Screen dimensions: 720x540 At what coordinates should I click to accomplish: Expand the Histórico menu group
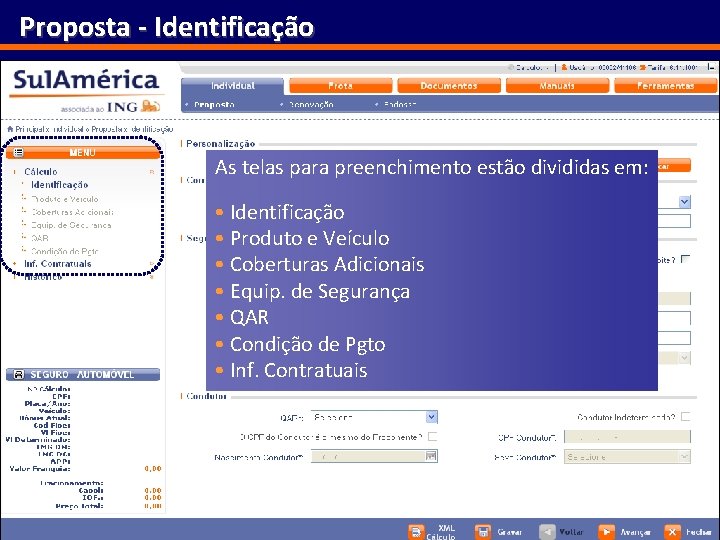[43, 277]
